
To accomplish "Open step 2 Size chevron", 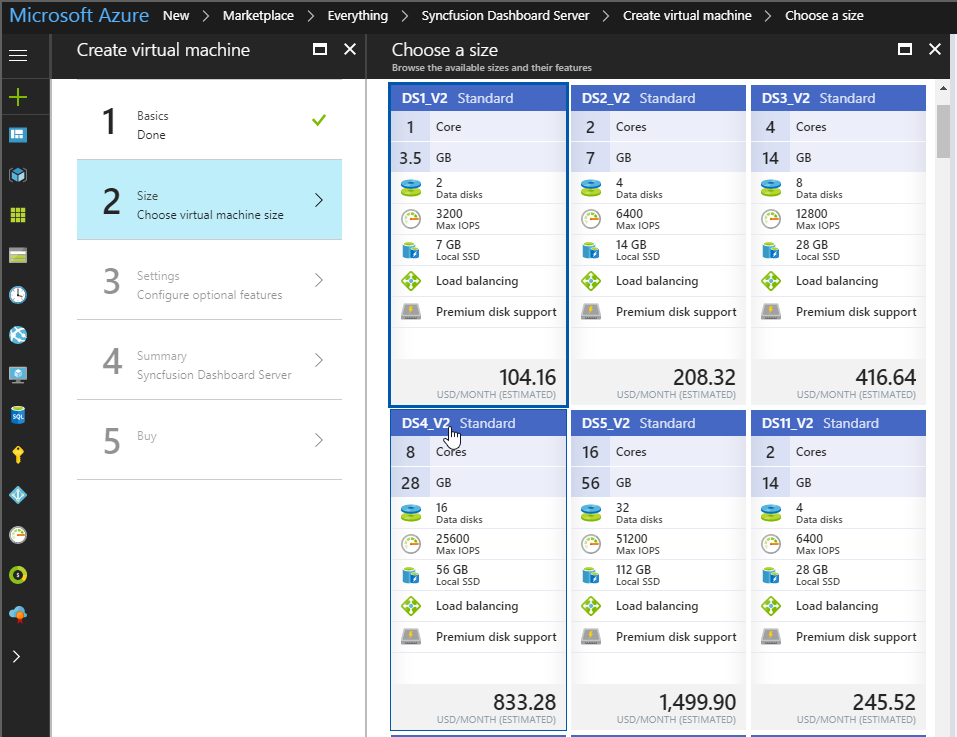I will tap(319, 200).
